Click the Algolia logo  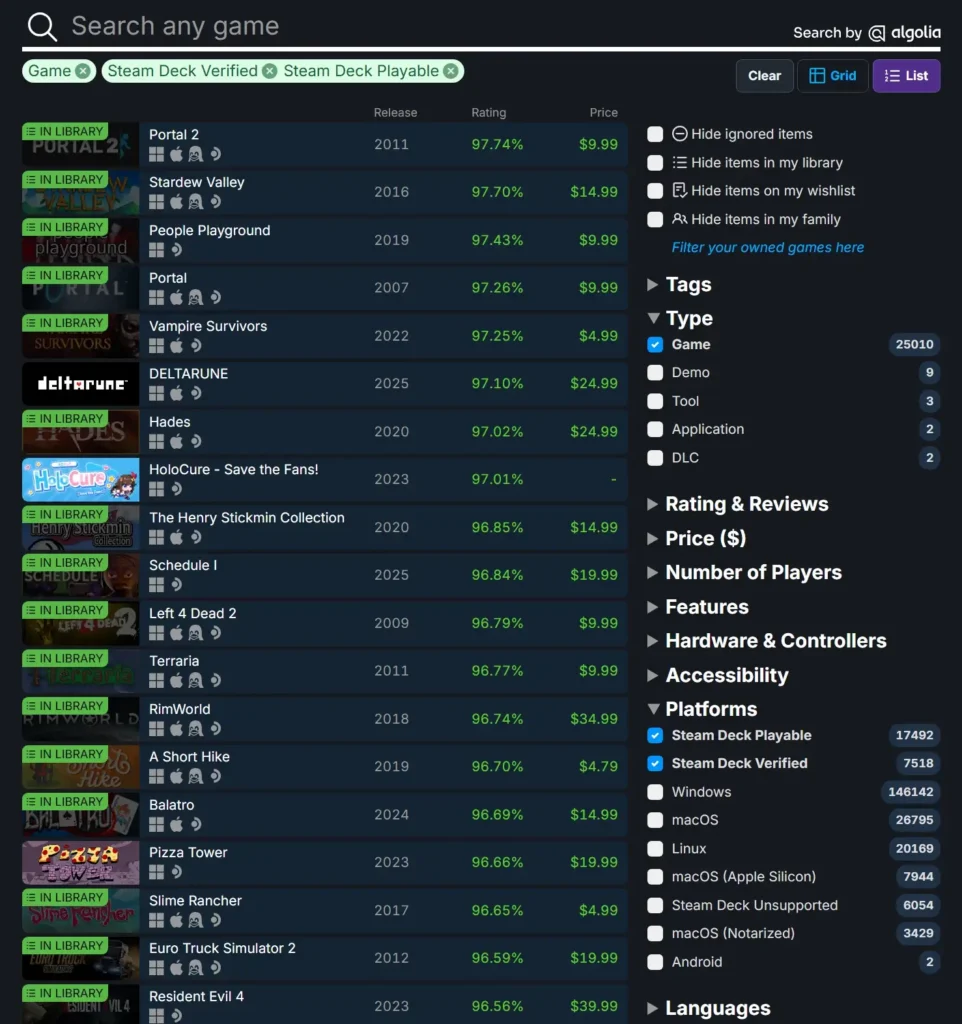[x=905, y=33]
